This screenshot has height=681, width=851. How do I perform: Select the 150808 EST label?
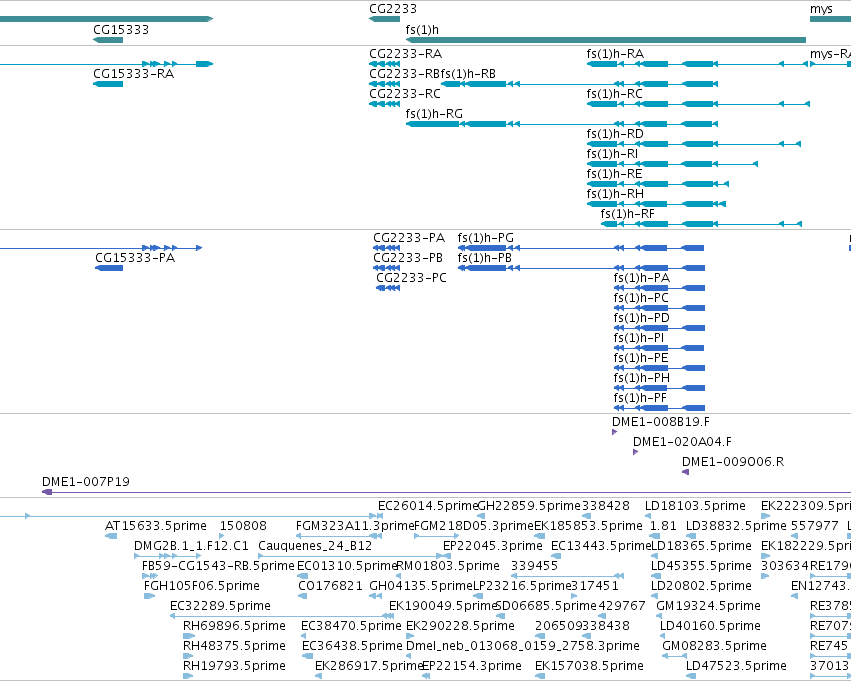pos(243,526)
